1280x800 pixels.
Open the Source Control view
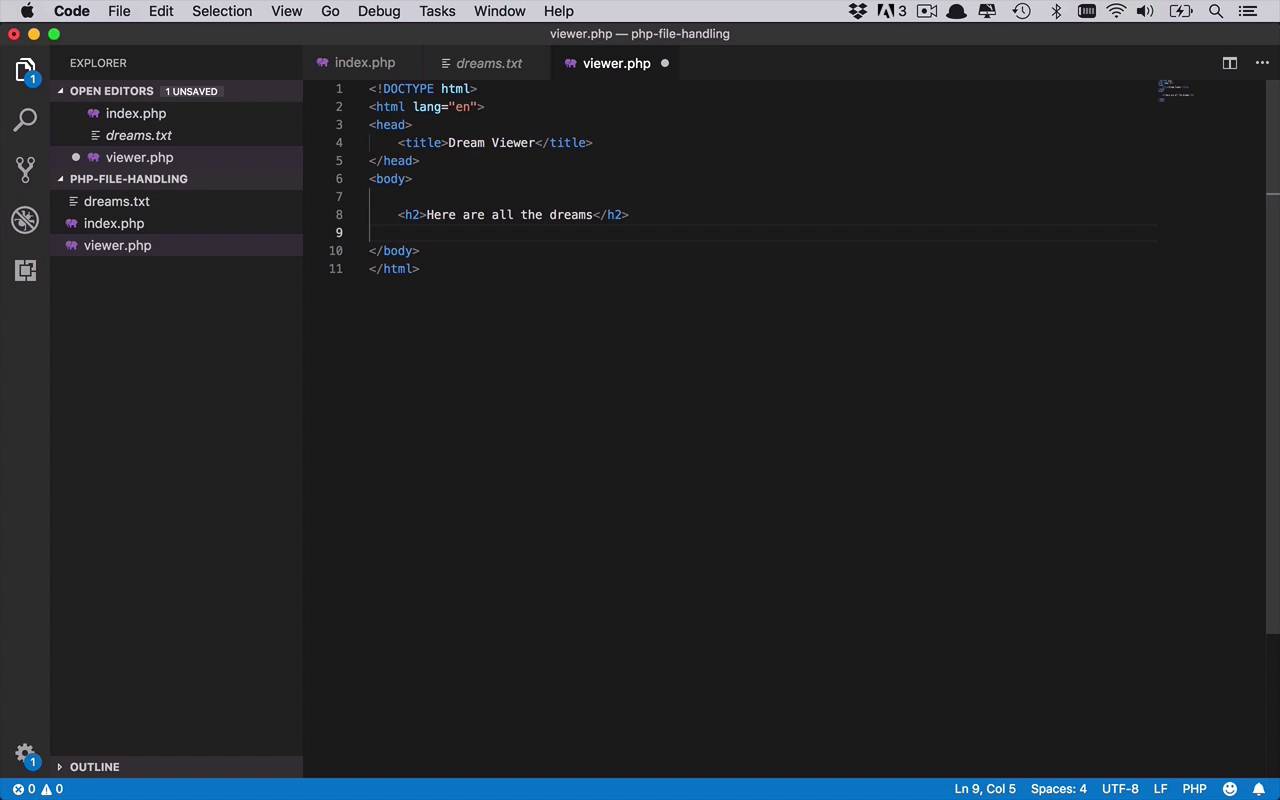(x=25, y=169)
